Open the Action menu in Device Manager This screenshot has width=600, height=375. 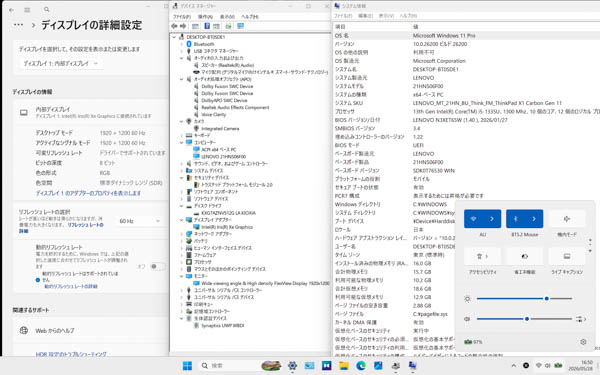pyautogui.click(x=205, y=17)
